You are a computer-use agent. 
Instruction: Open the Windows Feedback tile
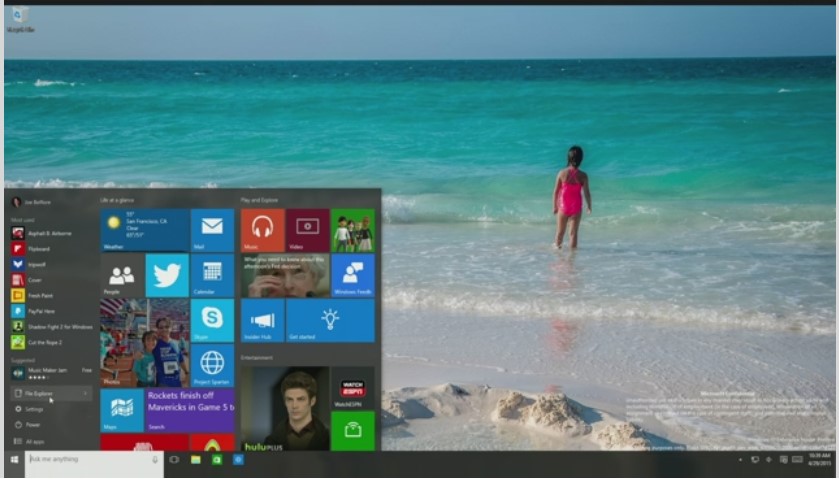[353, 275]
